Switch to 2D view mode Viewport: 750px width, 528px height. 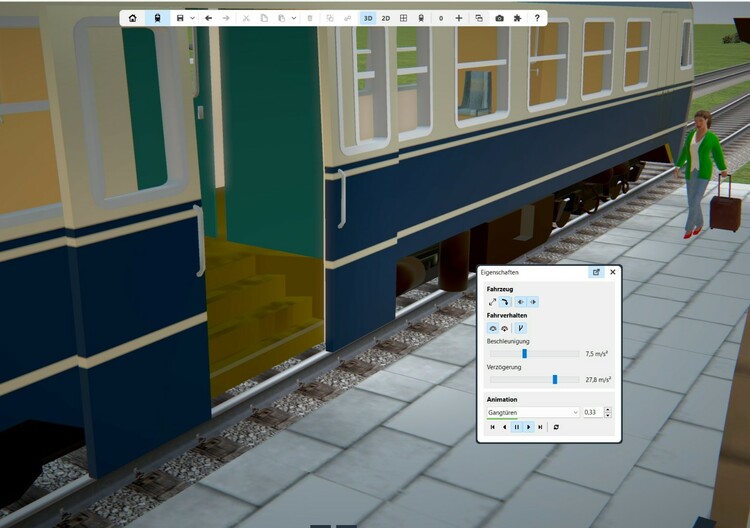(x=386, y=18)
